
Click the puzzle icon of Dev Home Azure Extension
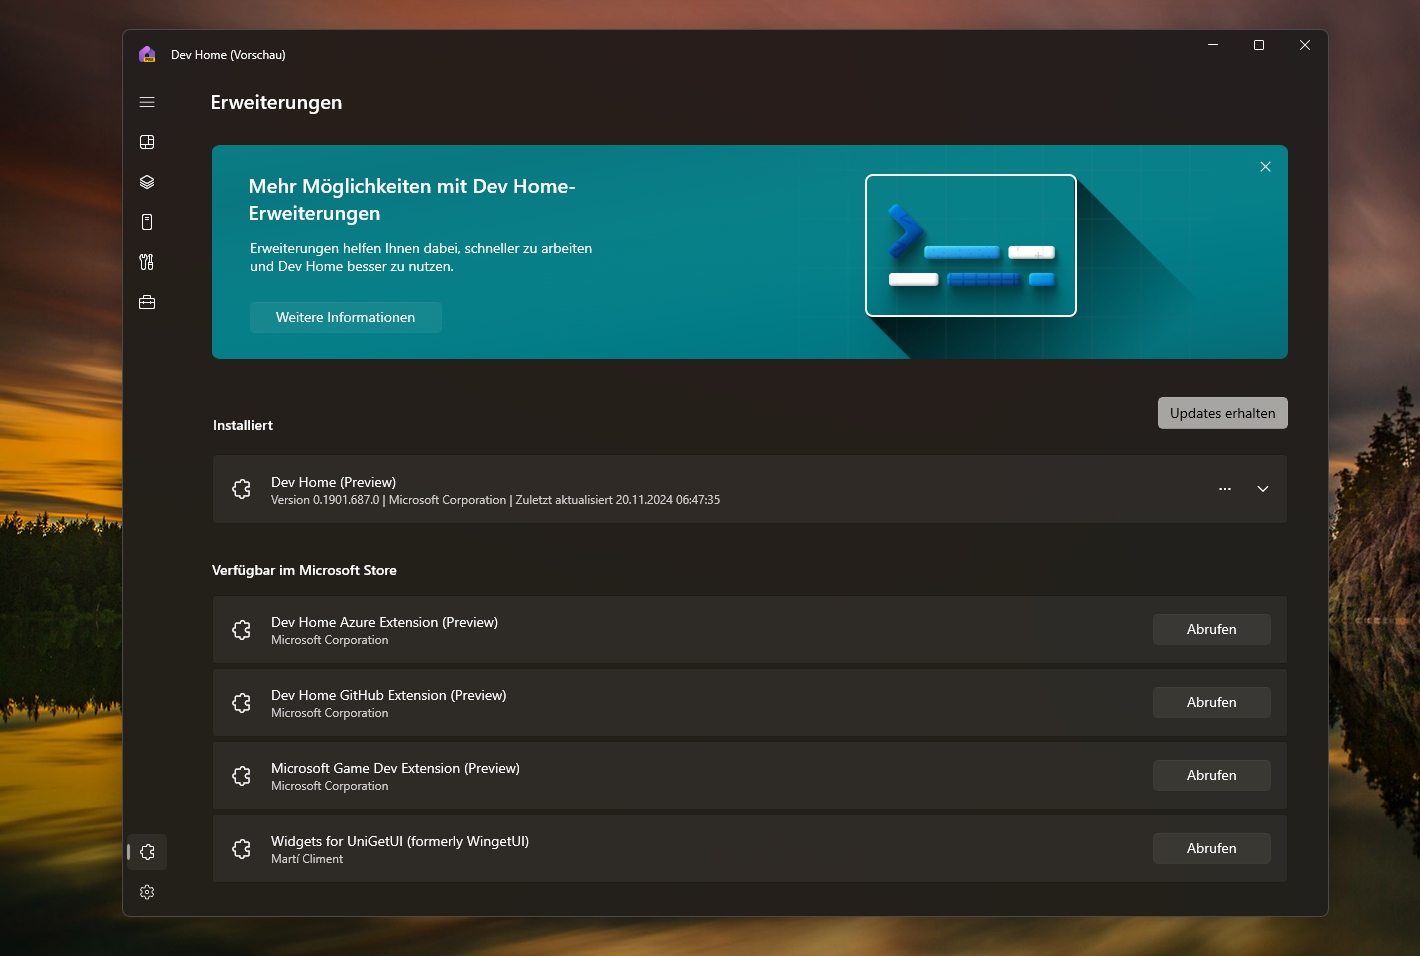241,630
